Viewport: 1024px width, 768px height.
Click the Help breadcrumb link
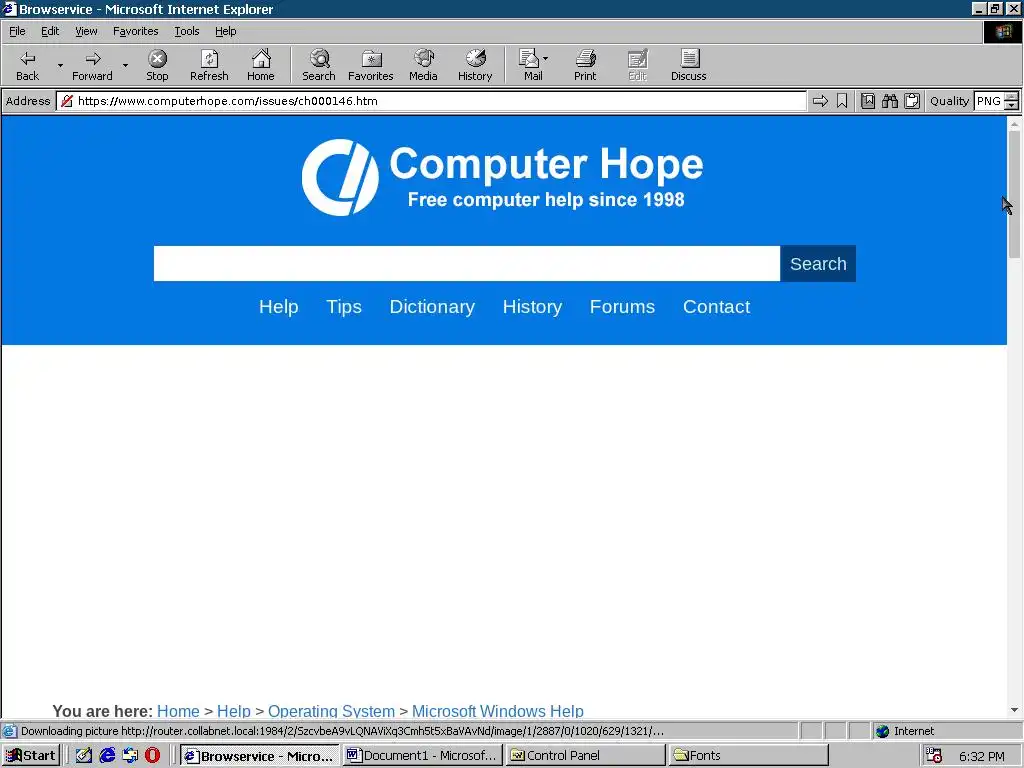234,711
